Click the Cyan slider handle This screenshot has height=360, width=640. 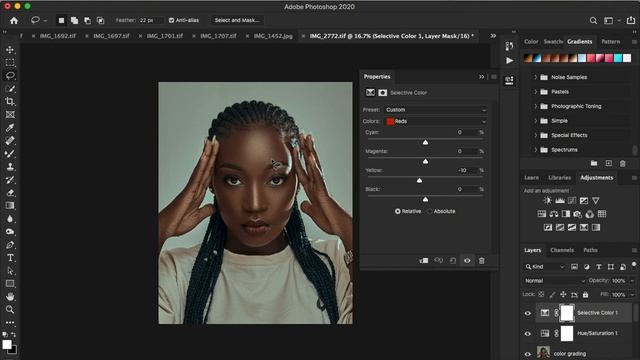425,142
